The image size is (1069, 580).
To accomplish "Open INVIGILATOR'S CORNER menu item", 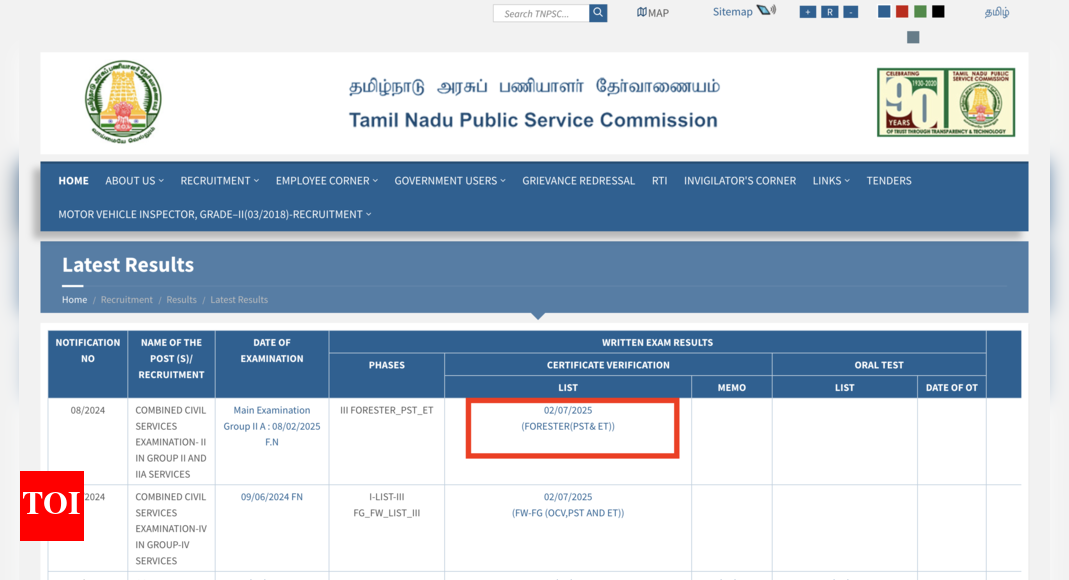I will (x=740, y=181).
